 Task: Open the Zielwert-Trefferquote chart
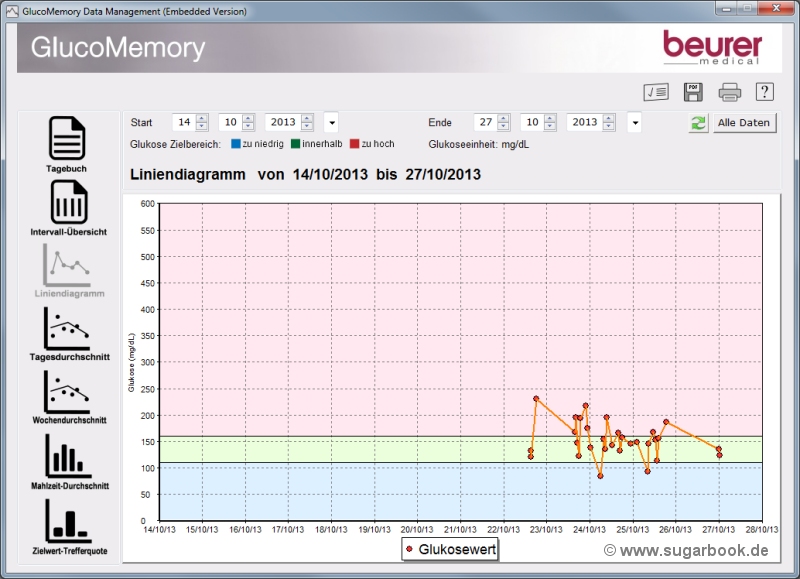pyautogui.click(x=69, y=527)
